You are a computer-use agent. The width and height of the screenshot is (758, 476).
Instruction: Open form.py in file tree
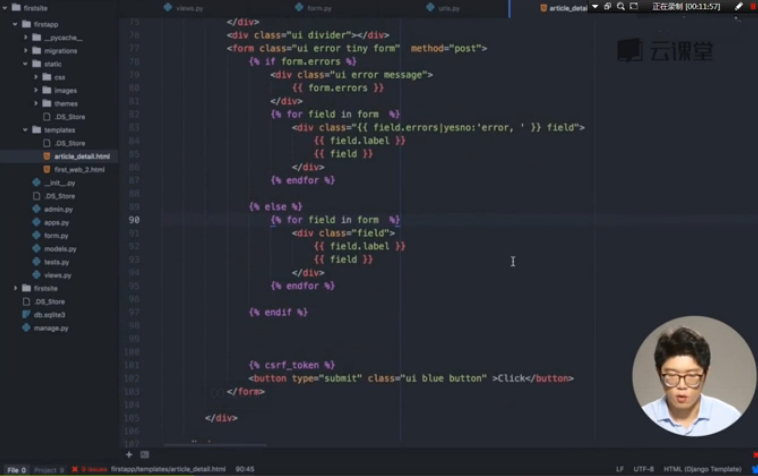56,235
